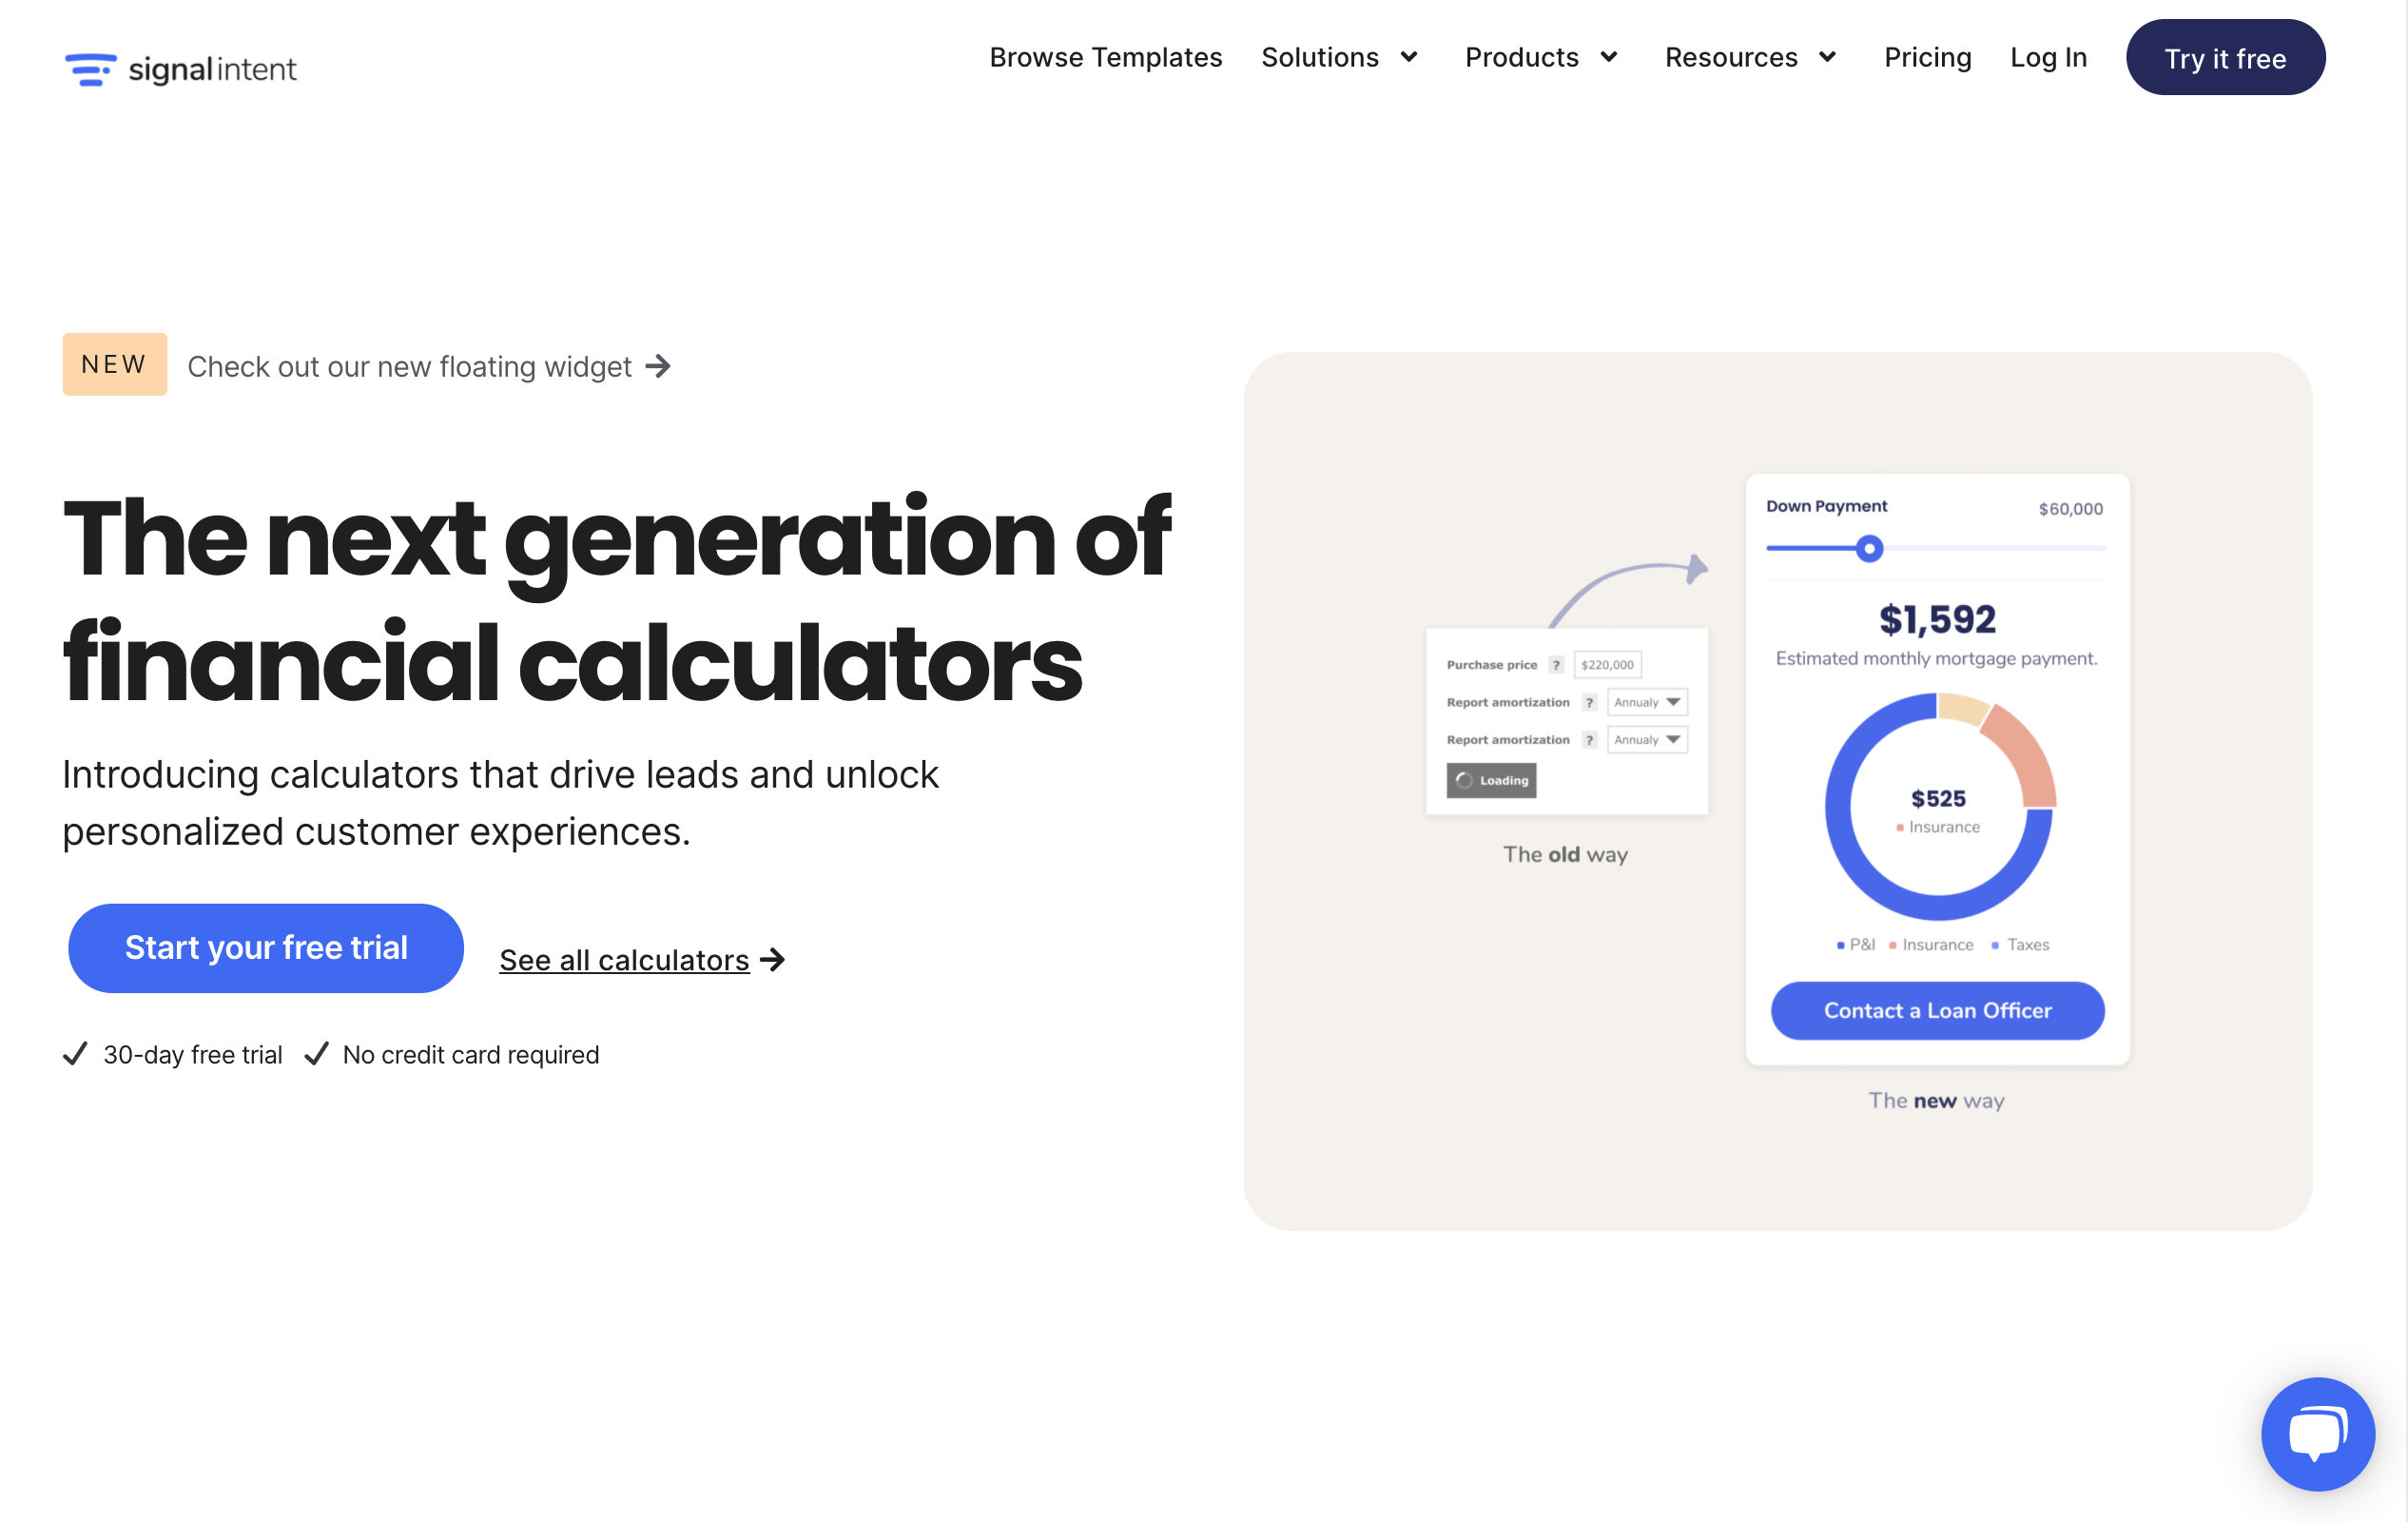Click the Contact a Loan Officer button
Viewport: 2408px width, 1522px height.
point(1934,1008)
